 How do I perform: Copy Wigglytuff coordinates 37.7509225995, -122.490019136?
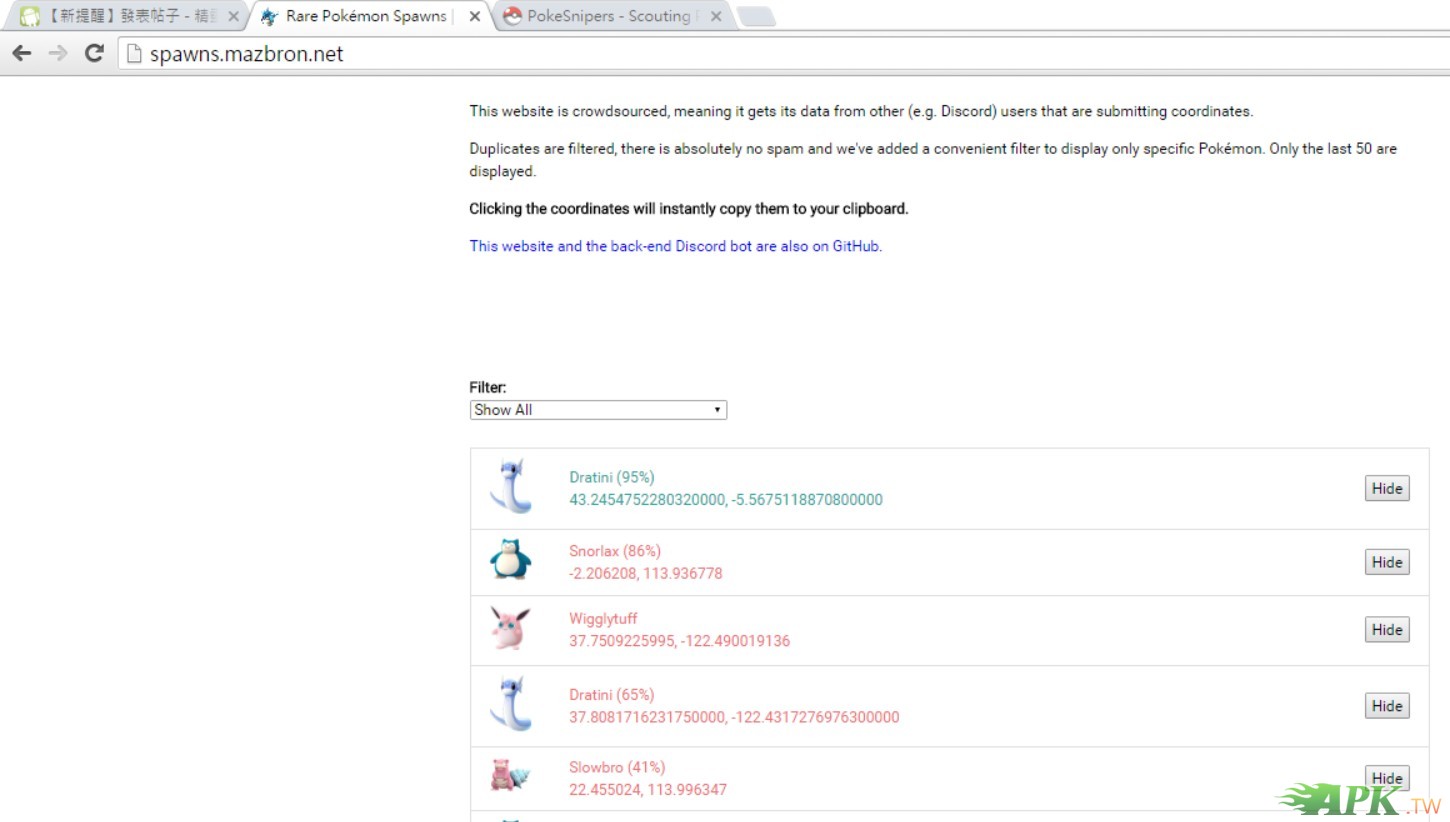click(679, 641)
